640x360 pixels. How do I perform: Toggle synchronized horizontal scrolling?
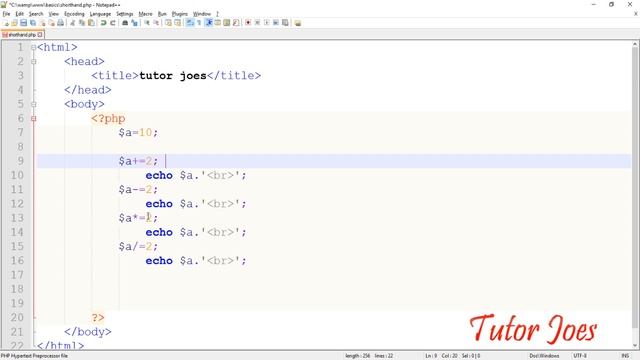pyautogui.click(x=178, y=23)
